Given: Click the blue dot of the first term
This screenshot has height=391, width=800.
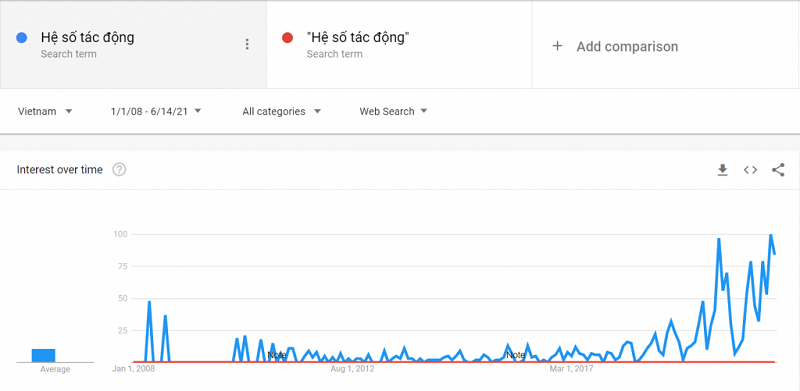Looking at the screenshot, I should [x=21, y=38].
